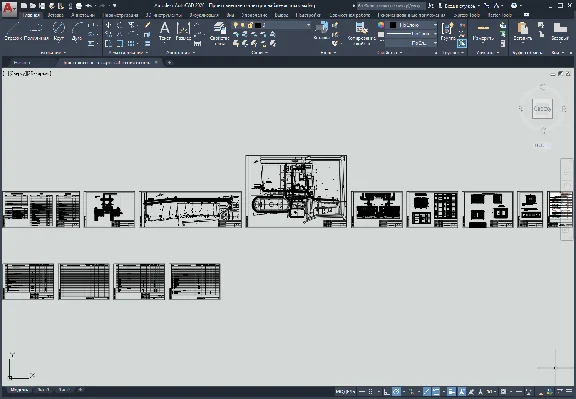
Task: Select the Copy tool in Редактирование panel
Action: pos(108,34)
